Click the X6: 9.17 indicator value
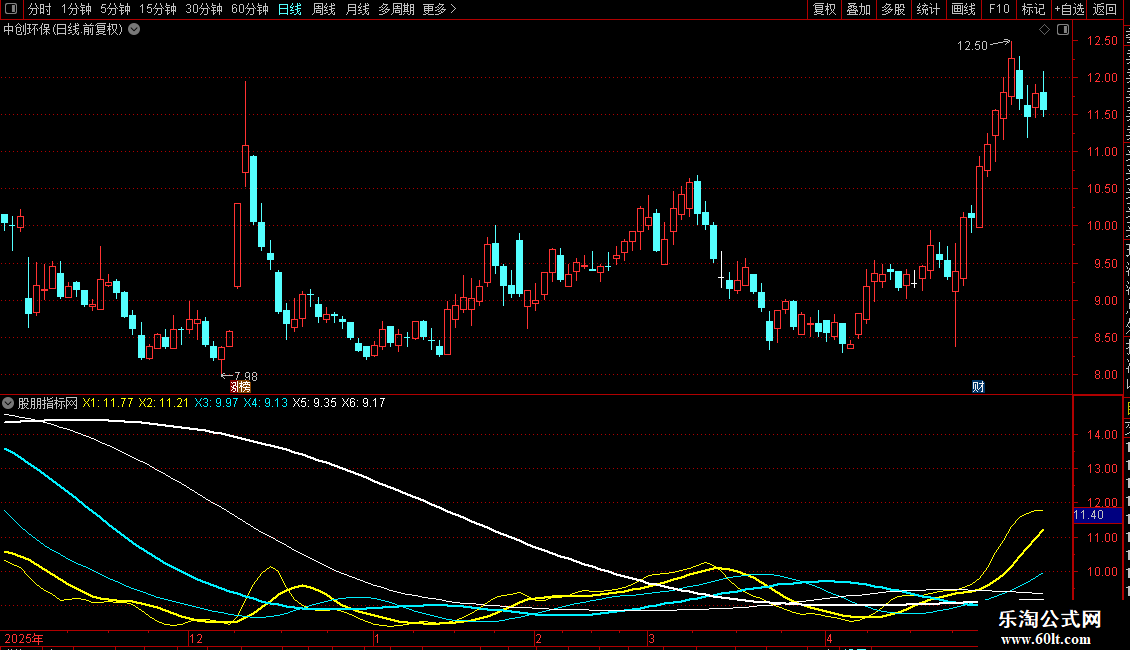The height and width of the screenshot is (650, 1130). point(363,403)
